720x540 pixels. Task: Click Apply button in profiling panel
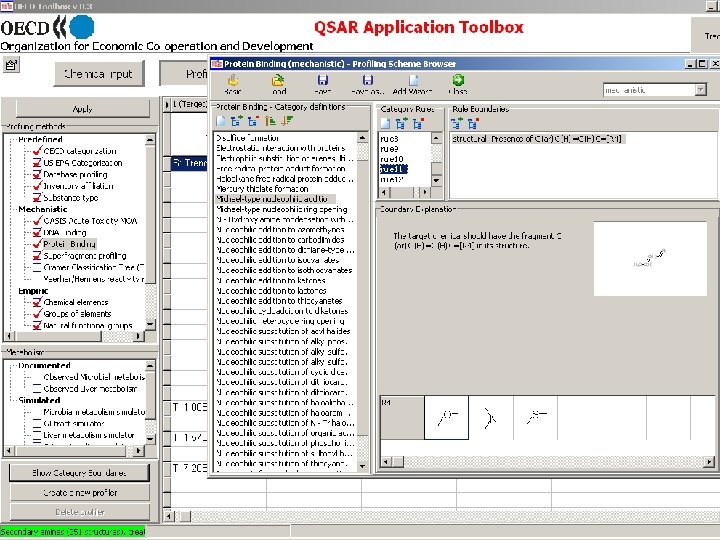pos(83,109)
